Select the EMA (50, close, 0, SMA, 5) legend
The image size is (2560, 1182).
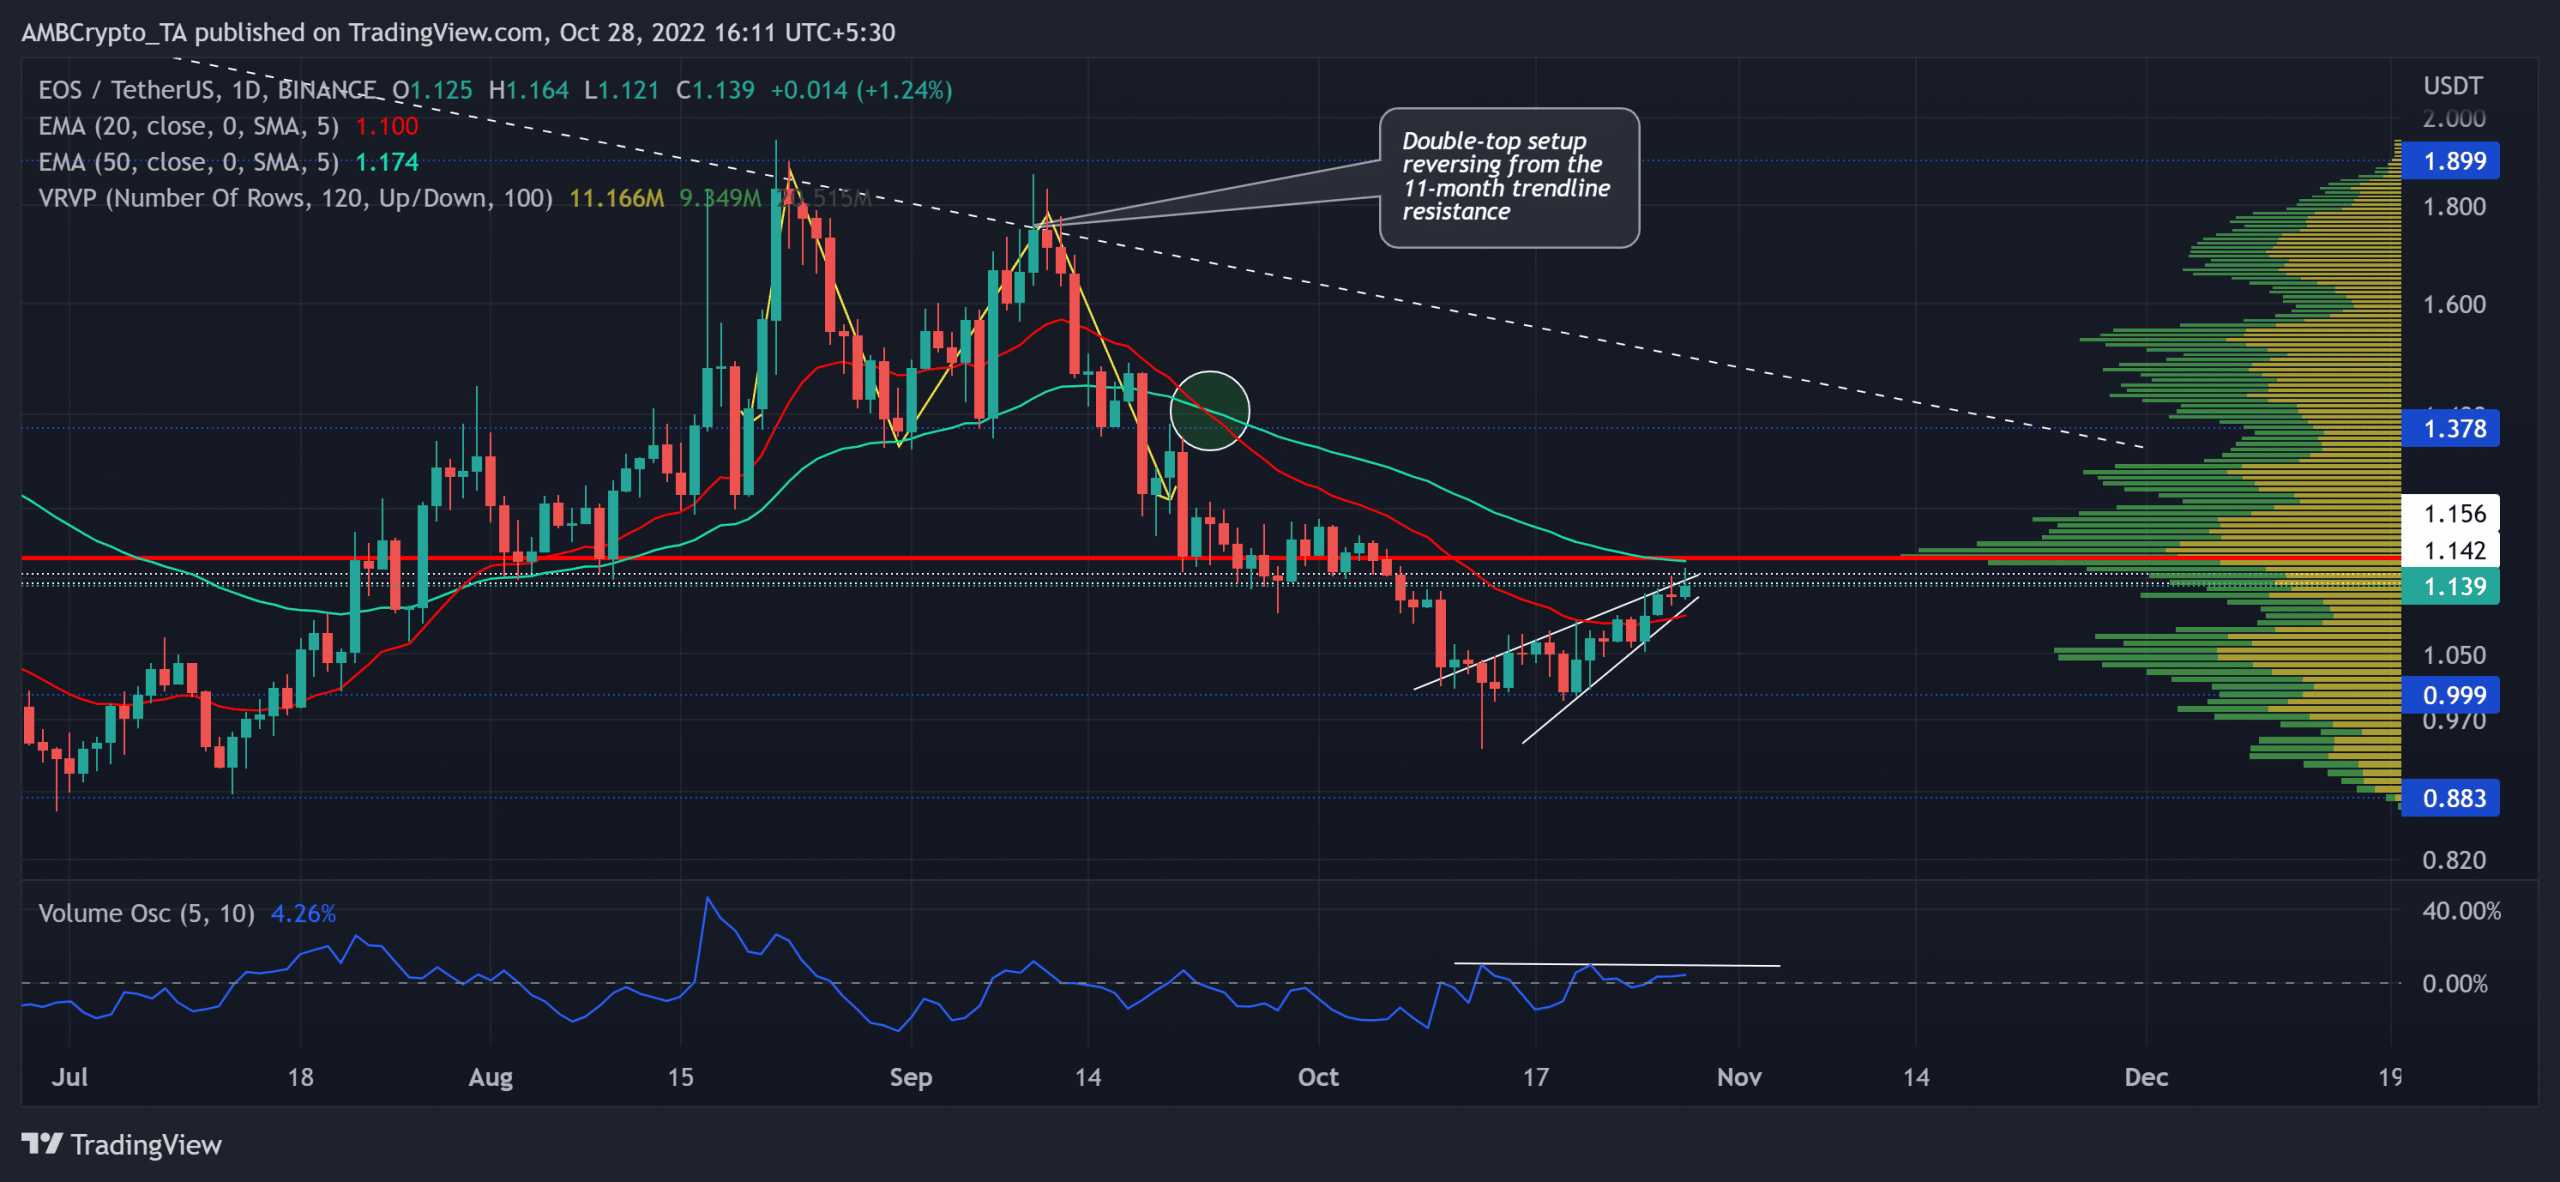tap(188, 162)
